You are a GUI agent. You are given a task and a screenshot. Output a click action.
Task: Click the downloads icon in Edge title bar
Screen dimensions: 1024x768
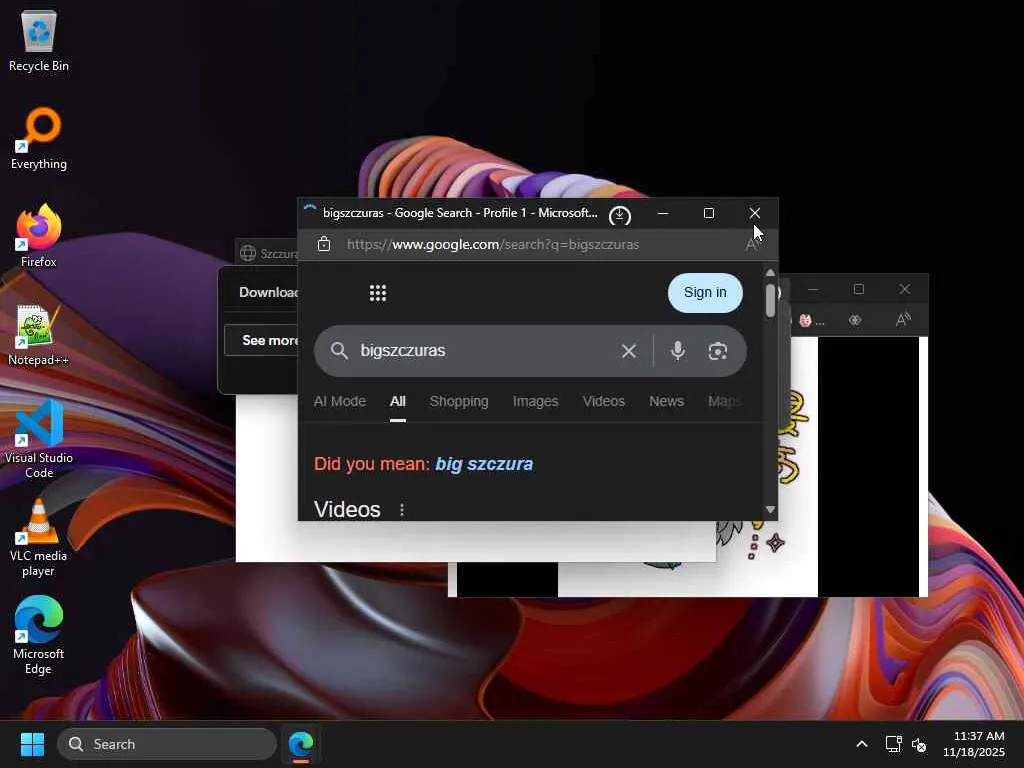tap(619, 215)
